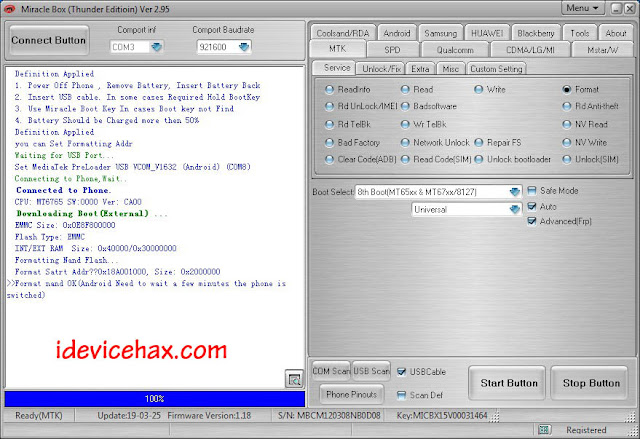Viewport: 640px width, 439px height.
Task: Switch to the Blackberry tab
Action: 536,33
